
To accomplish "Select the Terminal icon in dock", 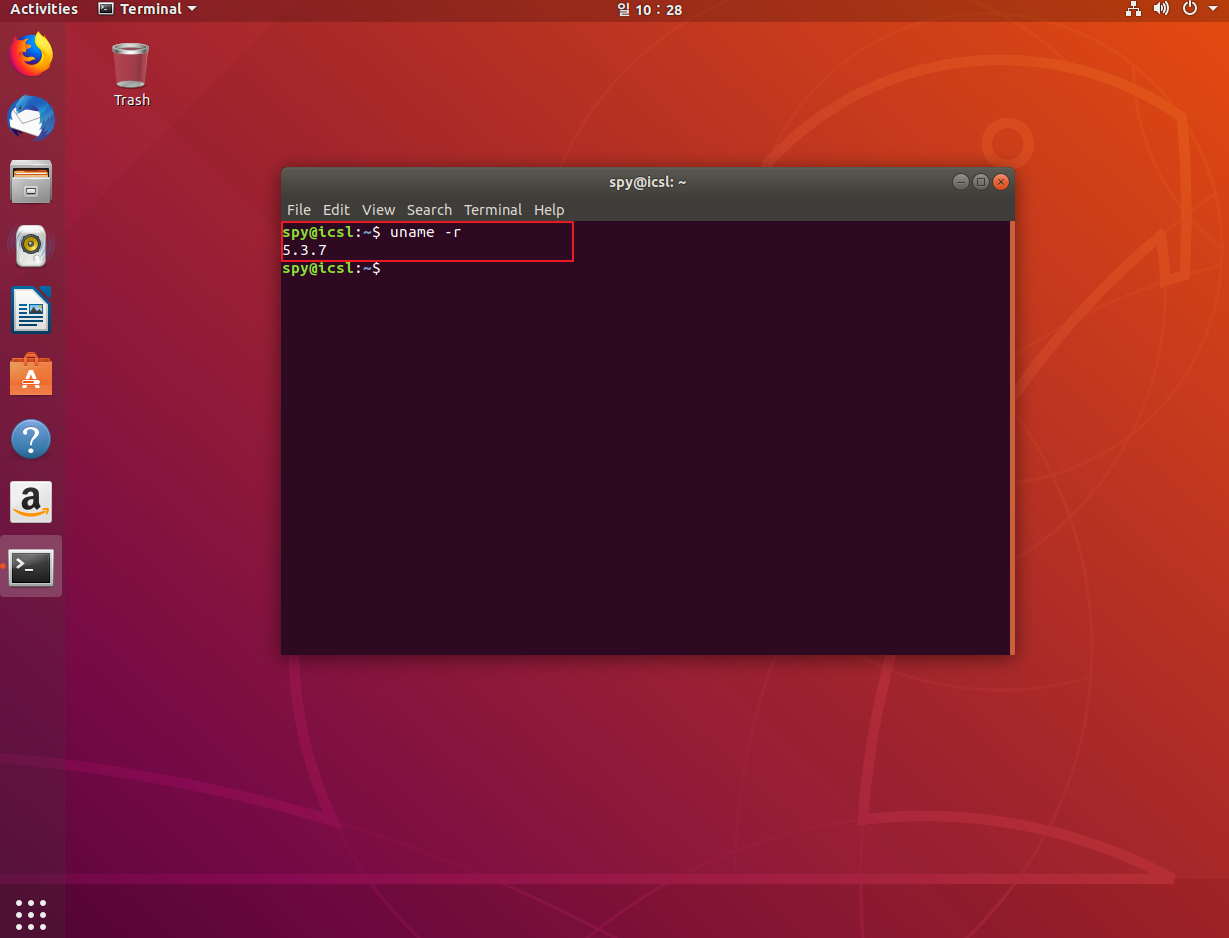I will coord(31,567).
